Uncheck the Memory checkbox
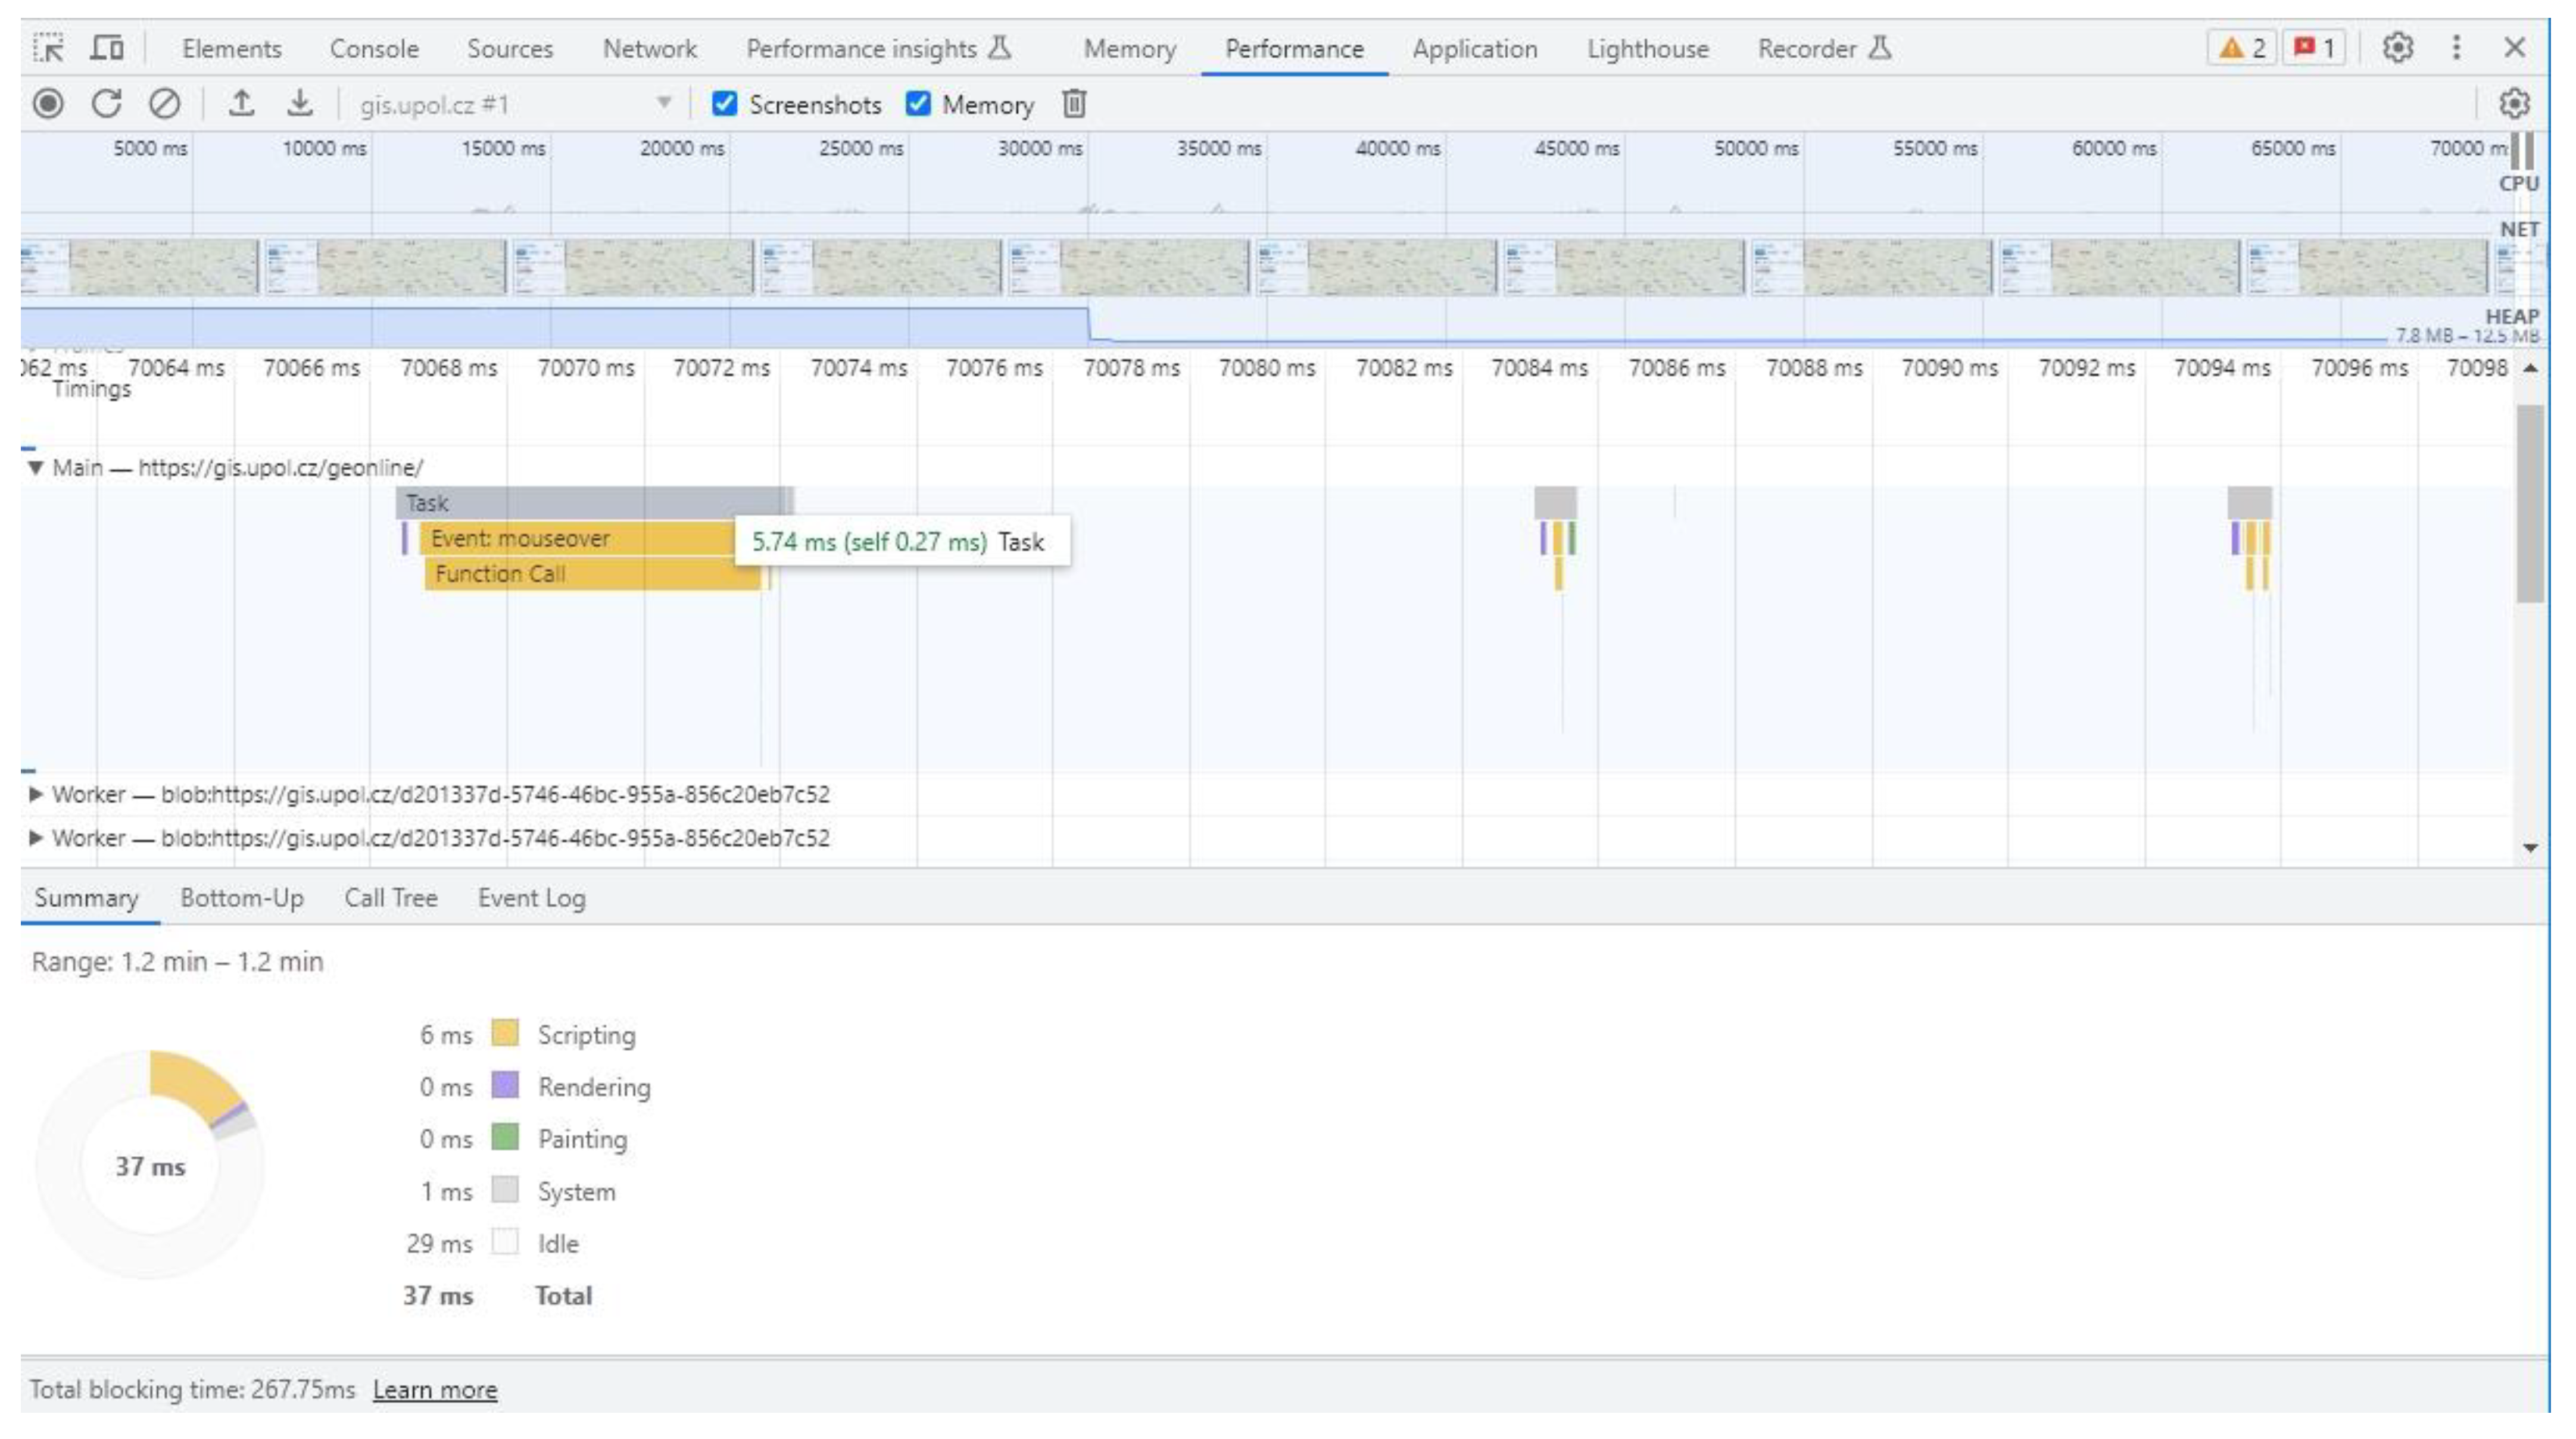This screenshot has width=2576, height=1439. (918, 104)
